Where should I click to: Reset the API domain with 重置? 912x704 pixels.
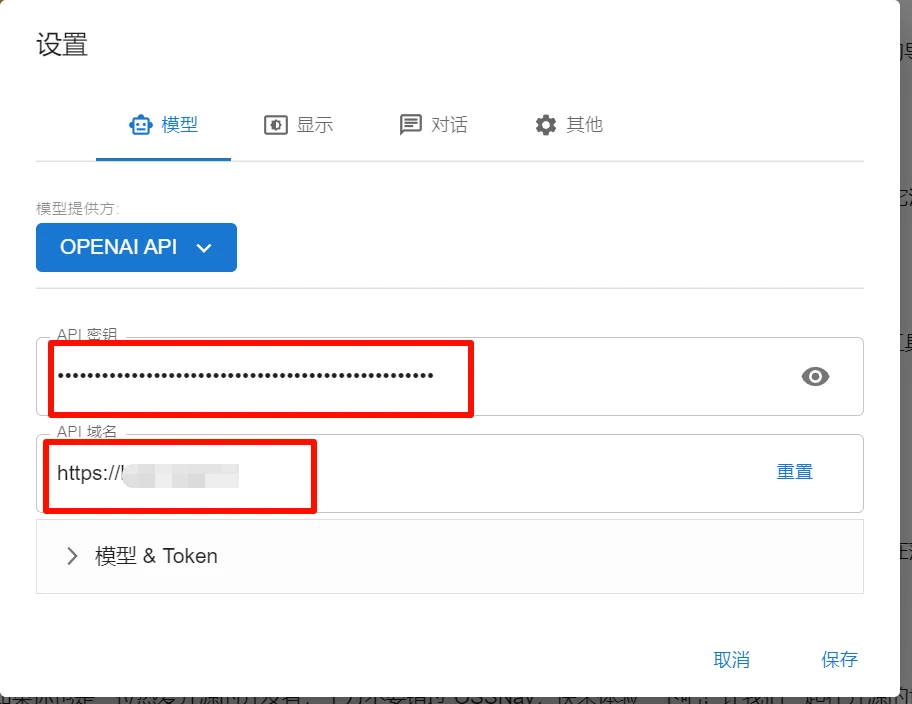pos(794,472)
